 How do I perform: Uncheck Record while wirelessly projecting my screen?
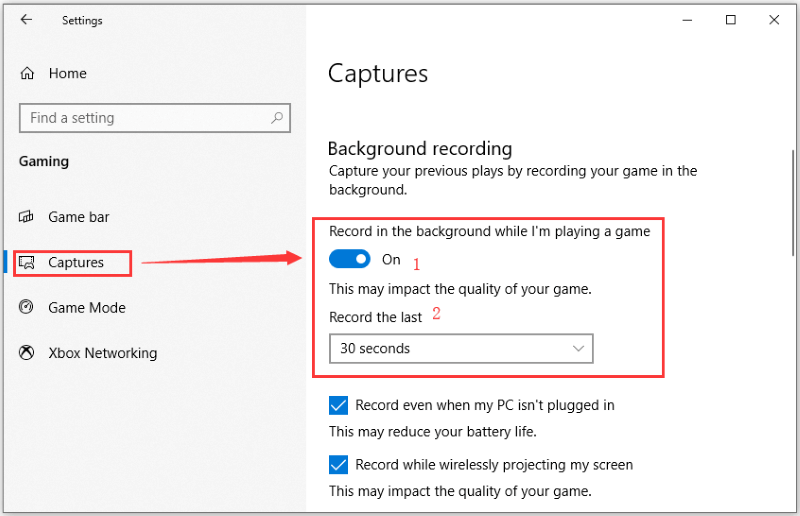339,465
